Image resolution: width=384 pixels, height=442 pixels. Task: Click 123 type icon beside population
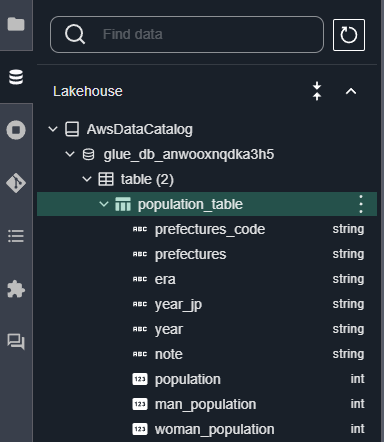140,379
